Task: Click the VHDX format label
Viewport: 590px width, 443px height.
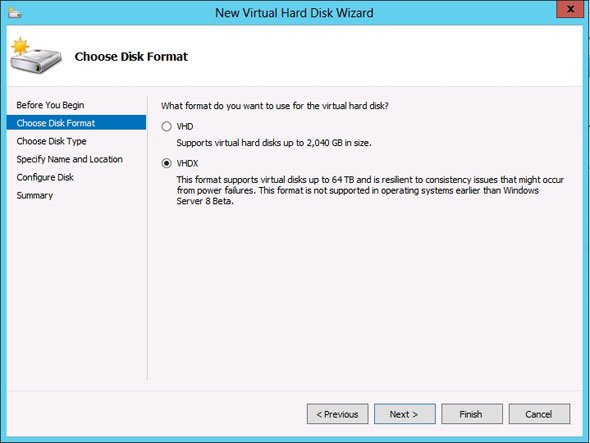Action: click(x=187, y=163)
